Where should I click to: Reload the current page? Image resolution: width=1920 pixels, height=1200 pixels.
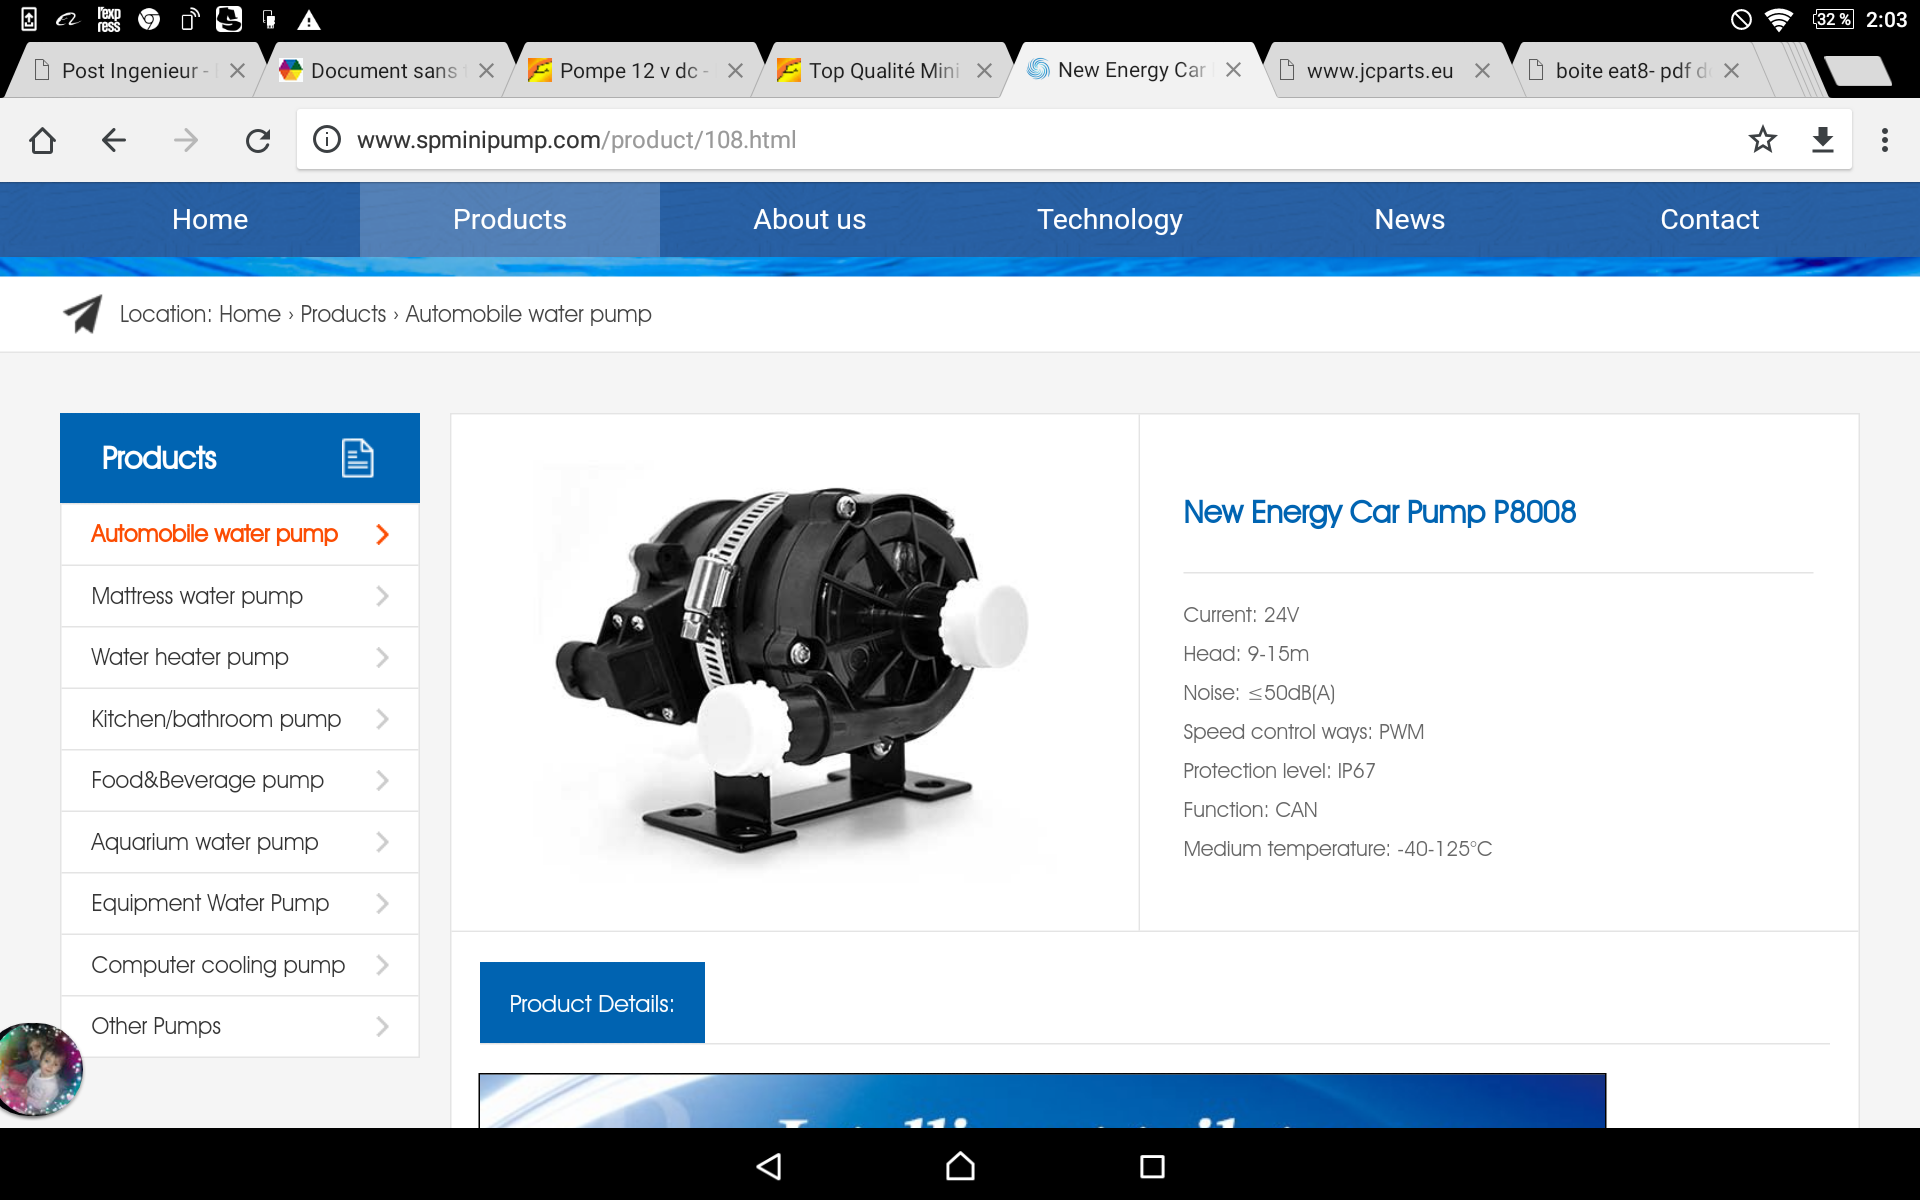pos(258,140)
